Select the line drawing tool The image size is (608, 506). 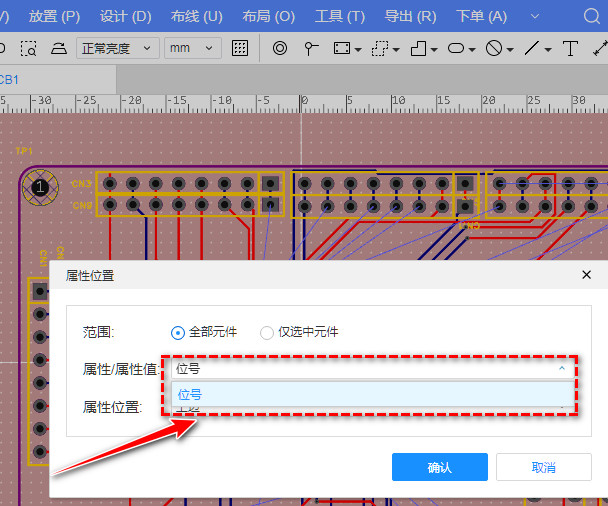tap(532, 48)
